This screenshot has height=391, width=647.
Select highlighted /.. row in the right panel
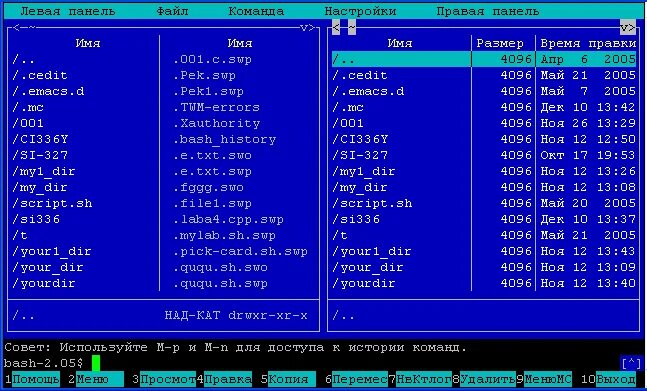point(484,59)
